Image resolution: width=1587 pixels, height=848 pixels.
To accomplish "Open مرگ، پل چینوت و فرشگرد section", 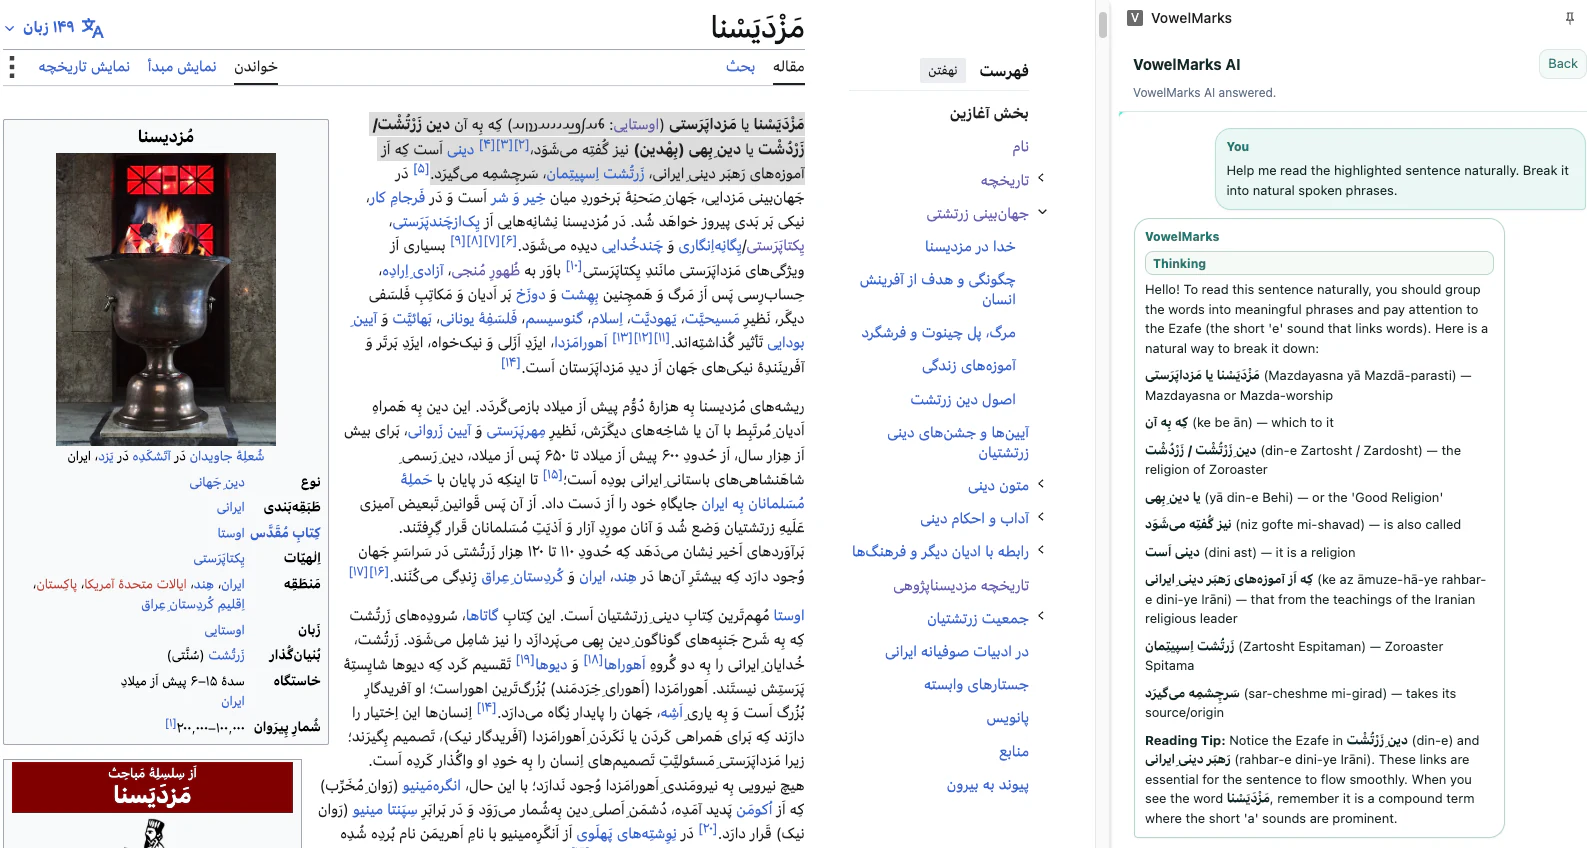I will coord(938,332).
